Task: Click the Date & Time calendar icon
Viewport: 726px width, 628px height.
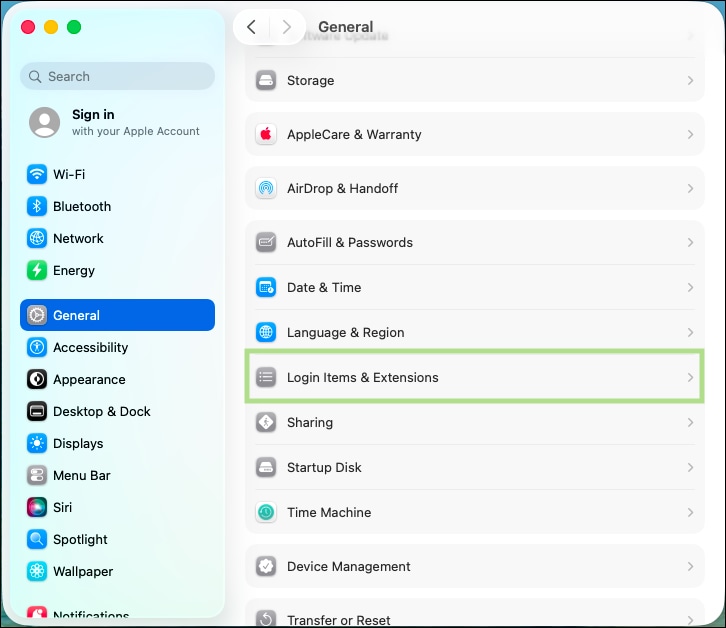Action: pyautogui.click(x=266, y=287)
